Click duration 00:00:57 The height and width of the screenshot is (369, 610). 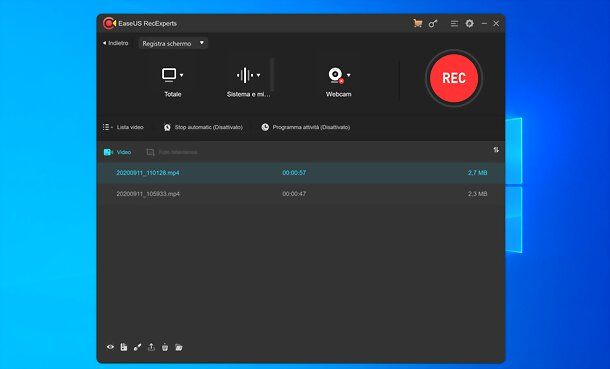(294, 173)
